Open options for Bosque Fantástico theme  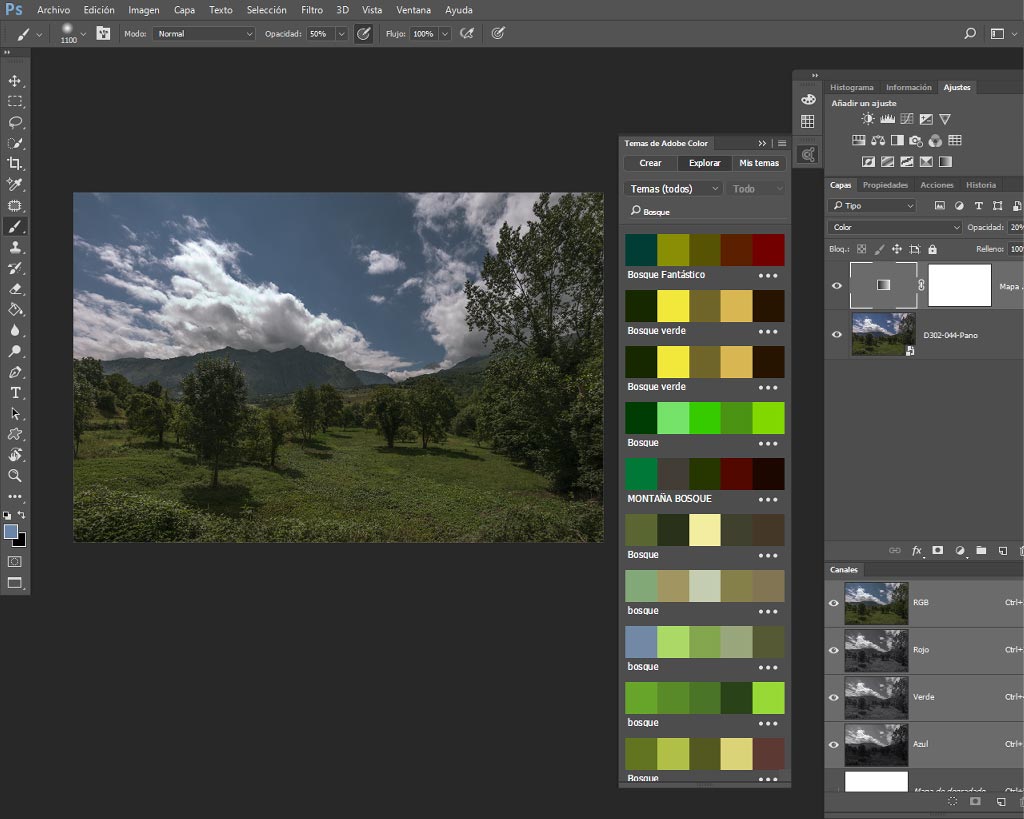(768, 276)
